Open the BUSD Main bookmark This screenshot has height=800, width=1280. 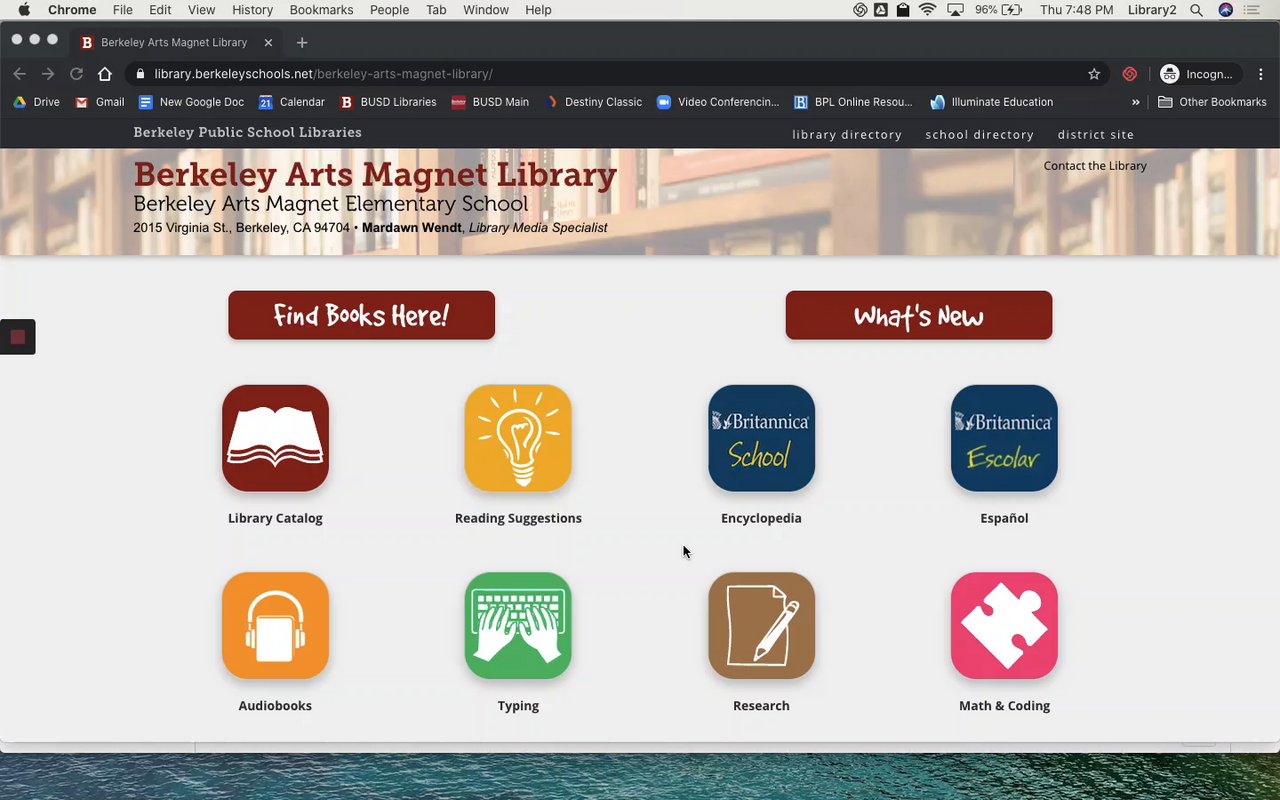[490, 102]
